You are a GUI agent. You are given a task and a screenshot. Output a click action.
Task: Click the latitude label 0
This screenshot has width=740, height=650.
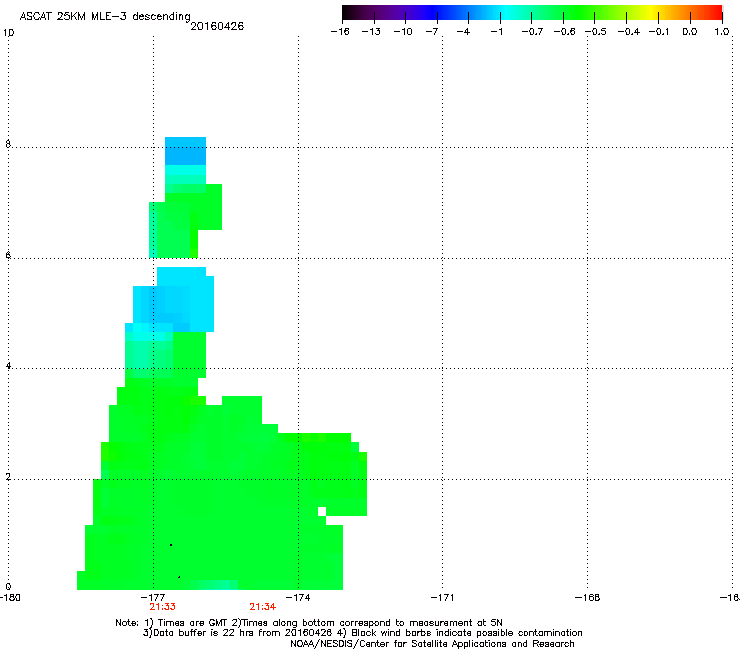pyautogui.click(x=8, y=587)
